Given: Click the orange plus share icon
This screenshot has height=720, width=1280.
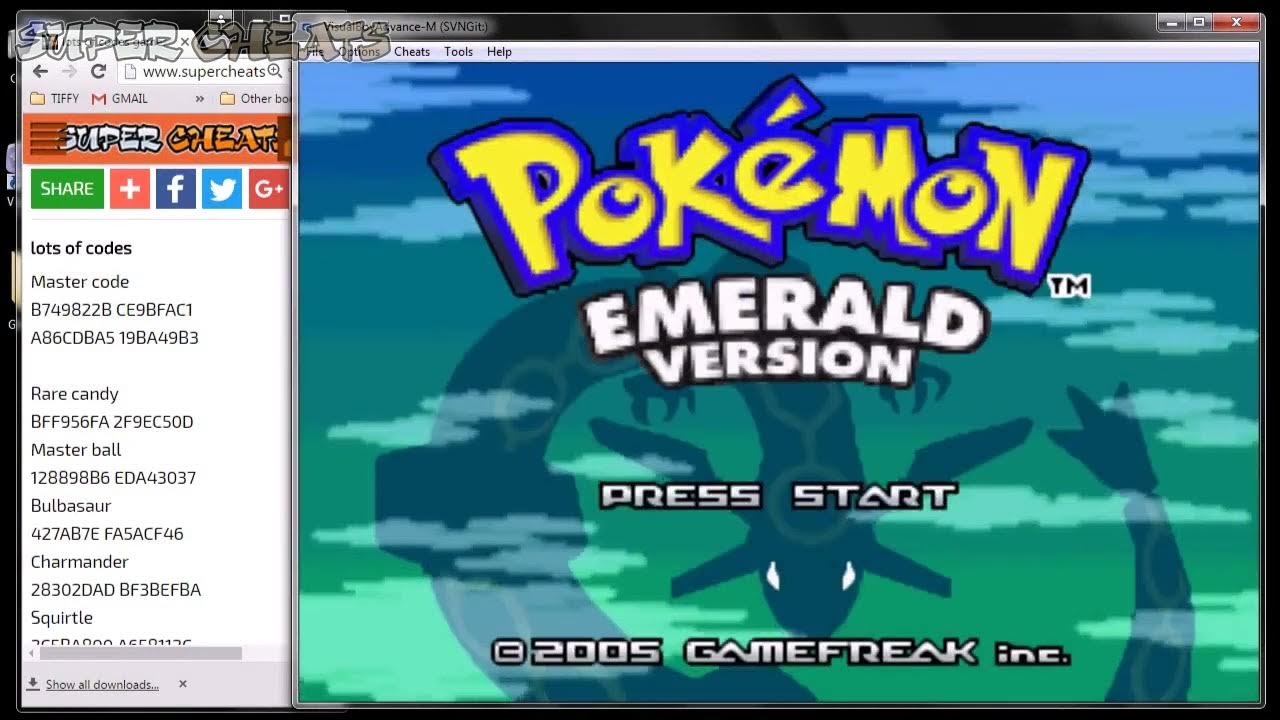Looking at the screenshot, I should tap(130, 188).
